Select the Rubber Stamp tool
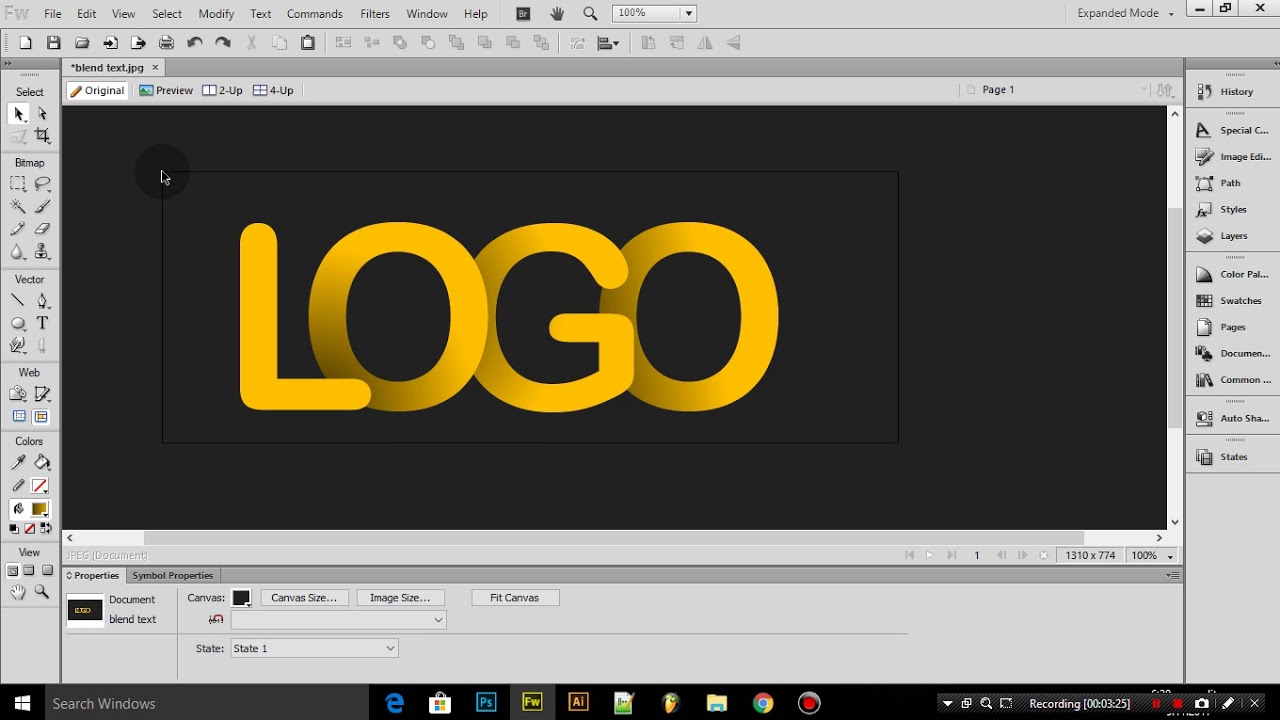This screenshot has width=1280, height=720. click(x=42, y=252)
